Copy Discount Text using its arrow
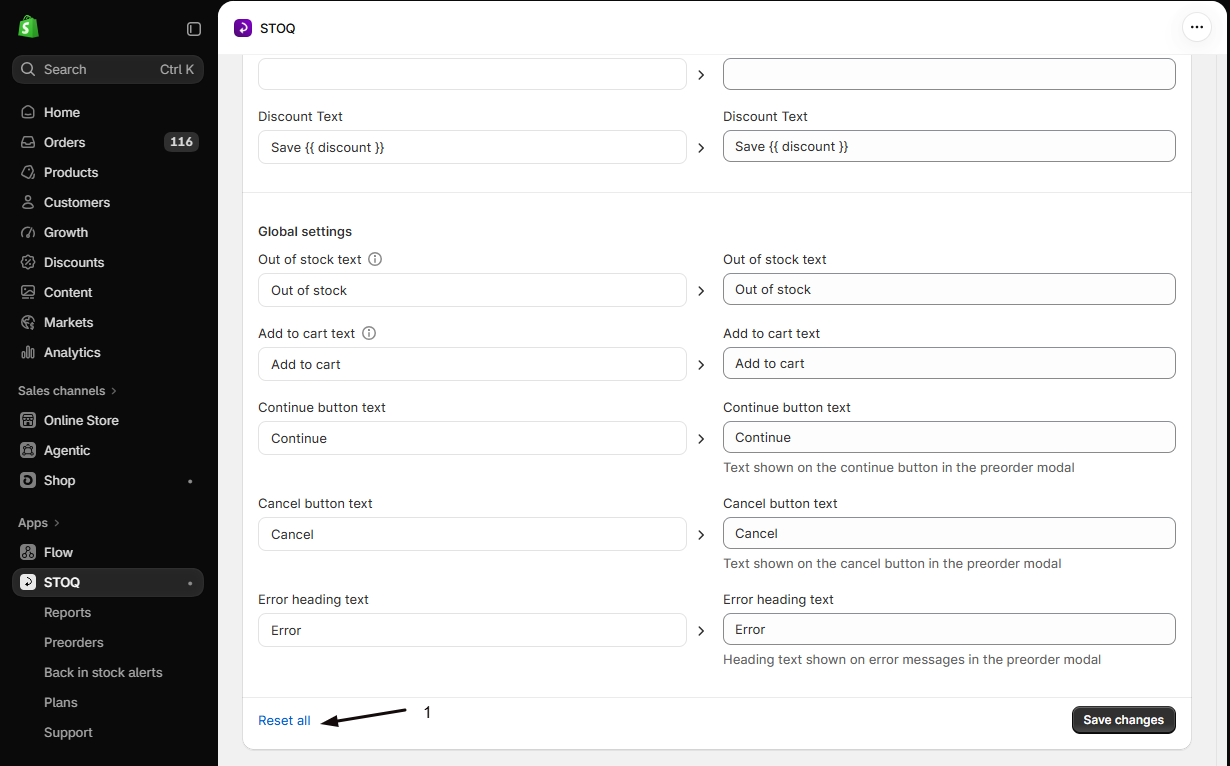The image size is (1230, 766). coord(701,147)
